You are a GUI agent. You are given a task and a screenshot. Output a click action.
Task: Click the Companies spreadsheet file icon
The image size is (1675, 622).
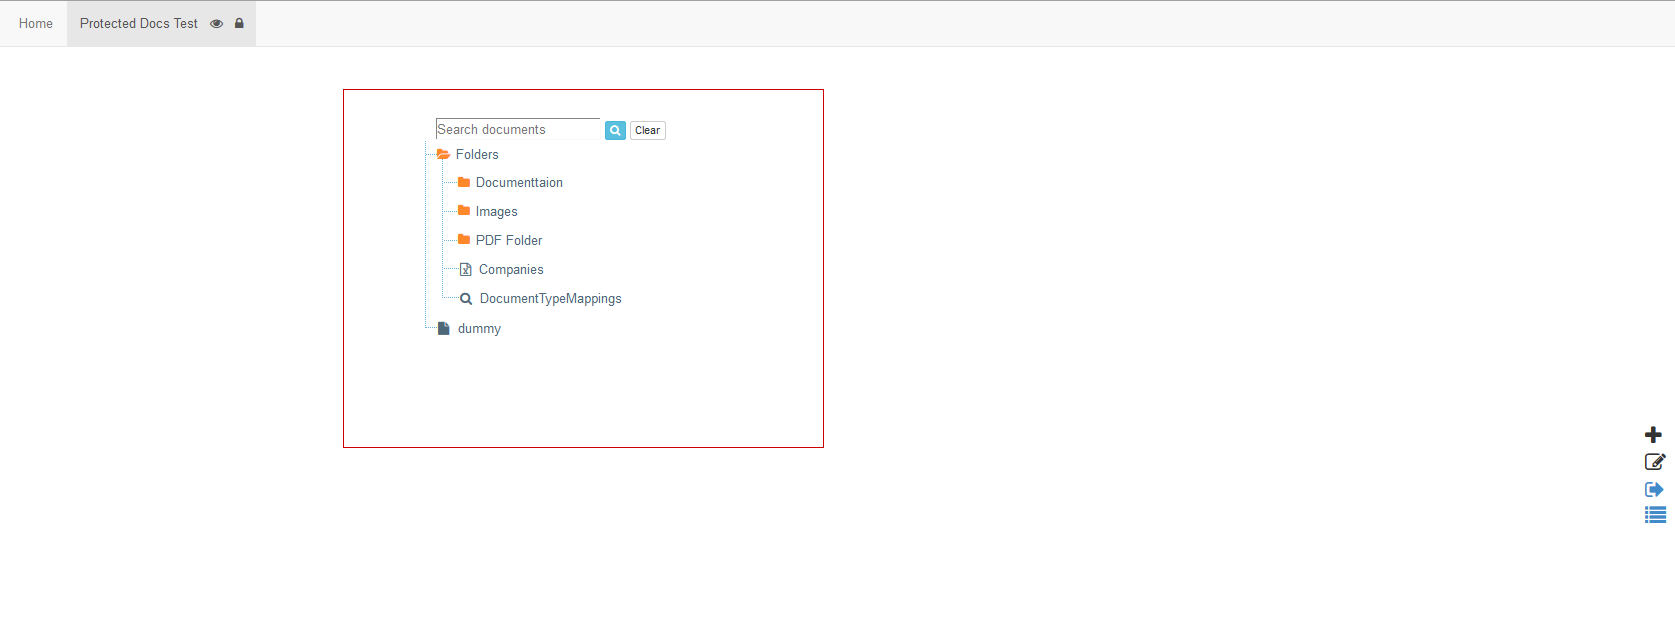tap(465, 269)
